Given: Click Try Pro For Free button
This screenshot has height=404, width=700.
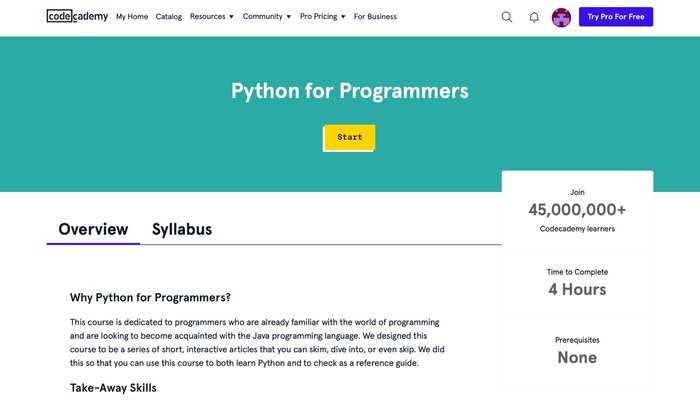Looking at the screenshot, I should click(616, 17).
